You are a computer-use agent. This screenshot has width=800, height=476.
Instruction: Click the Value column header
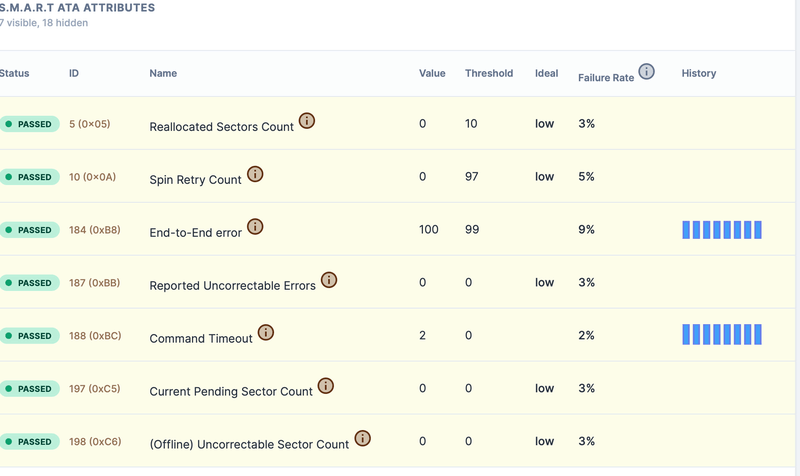[432, 73]
